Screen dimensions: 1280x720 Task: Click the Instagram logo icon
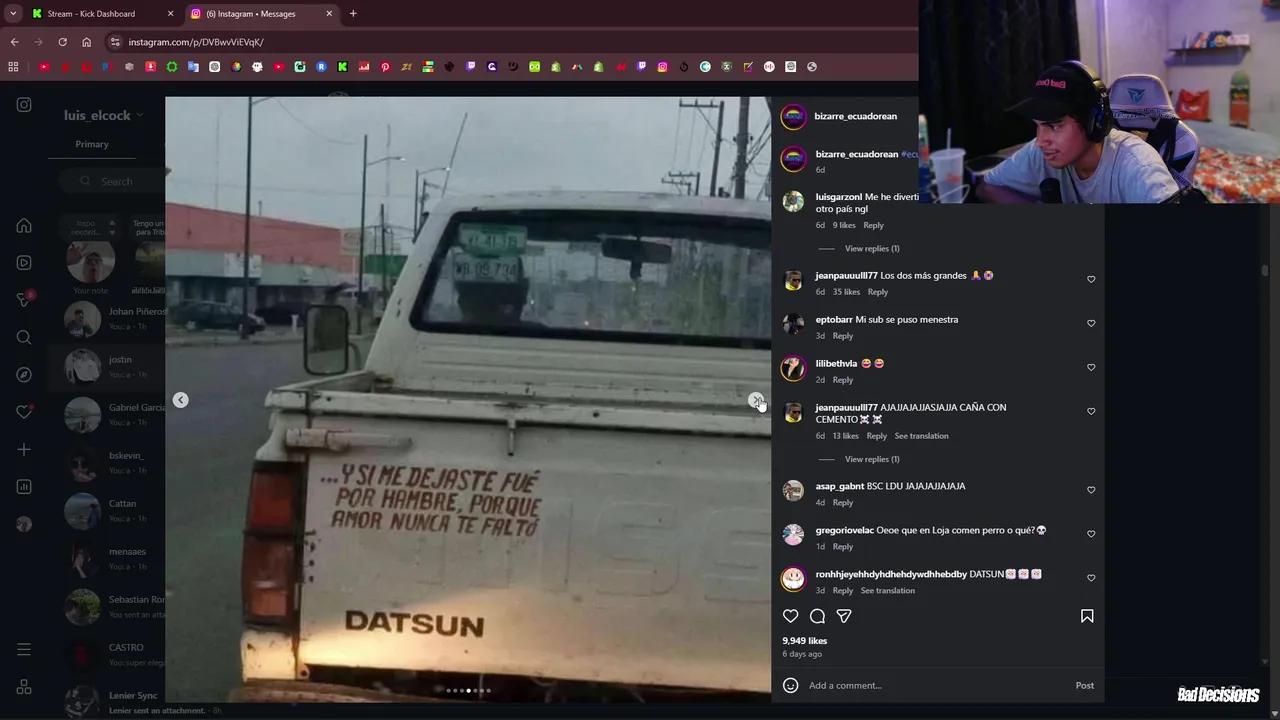pyautogui.click(x=24, y=105)
